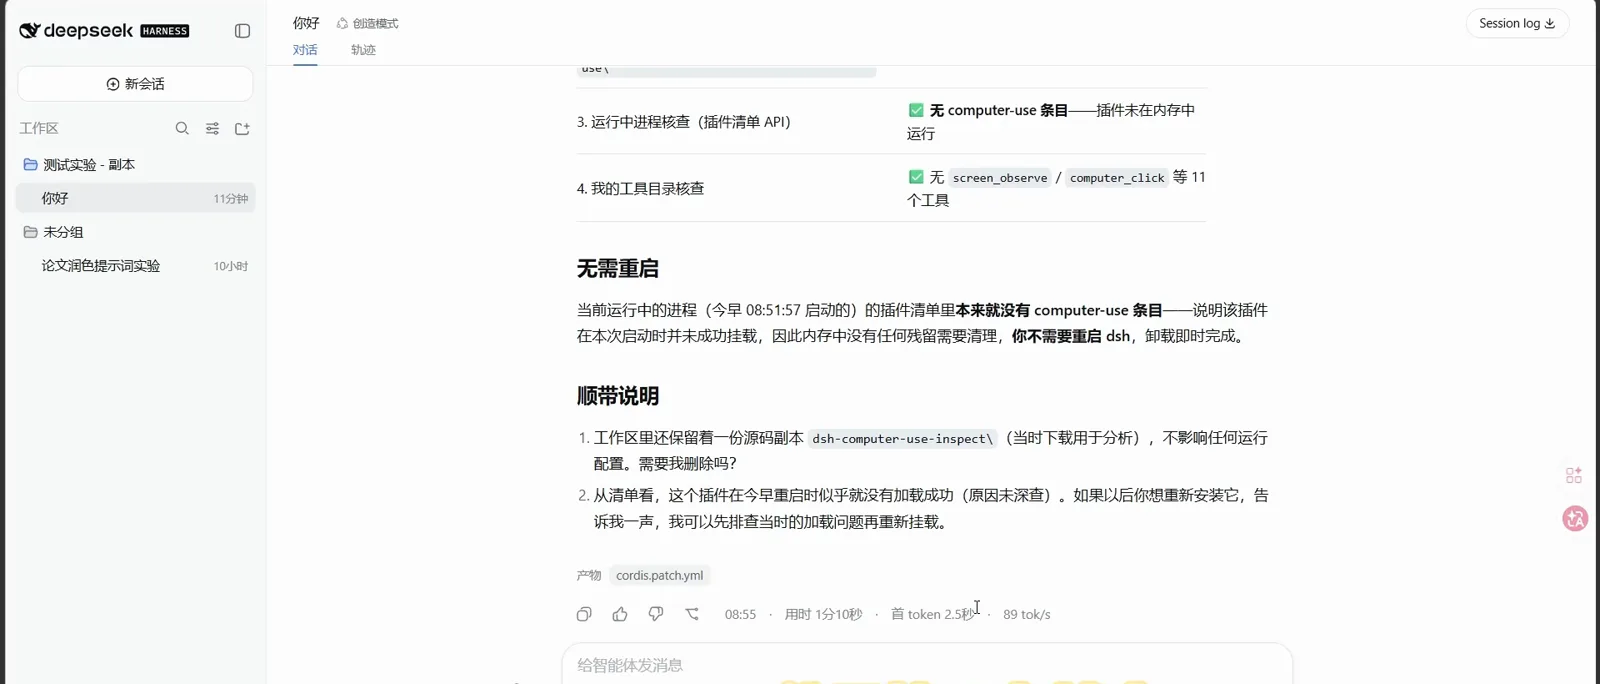The height and width of the screenshot is (684, 1600).
Task: Click the 无需重启 heading
Action: [618, 268]
